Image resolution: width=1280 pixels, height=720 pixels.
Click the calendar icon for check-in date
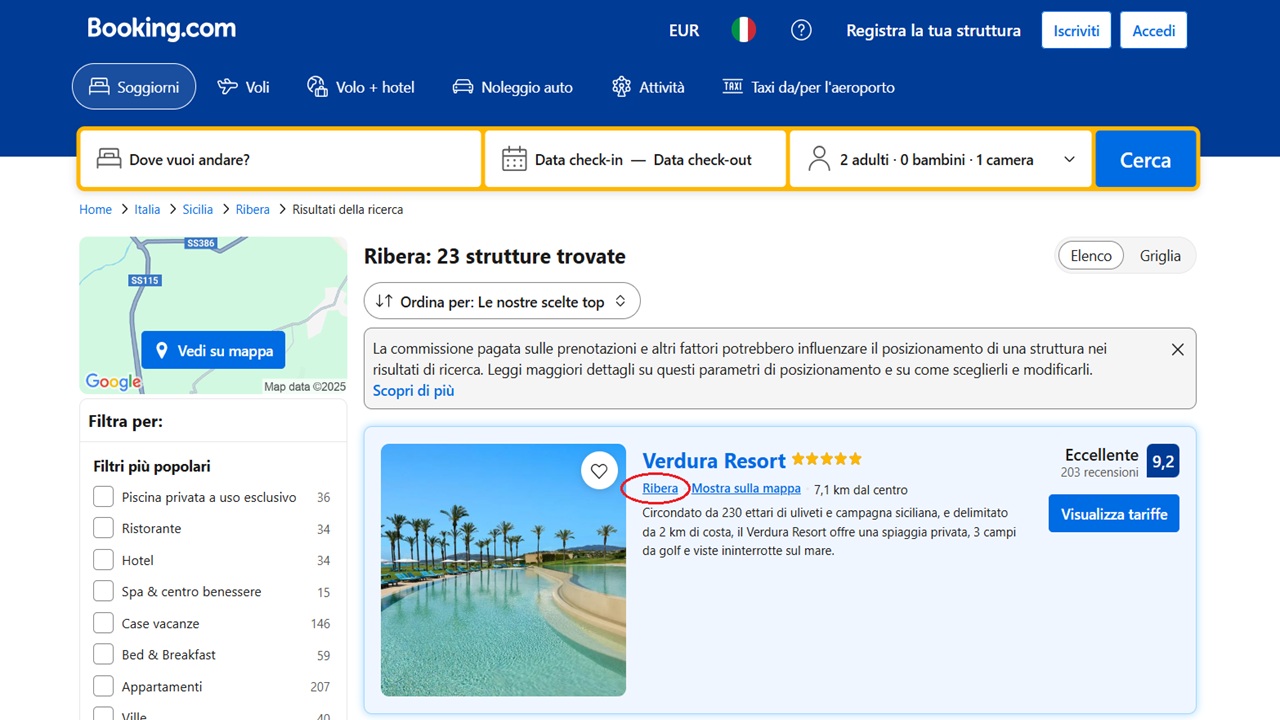tap(514, 159)
